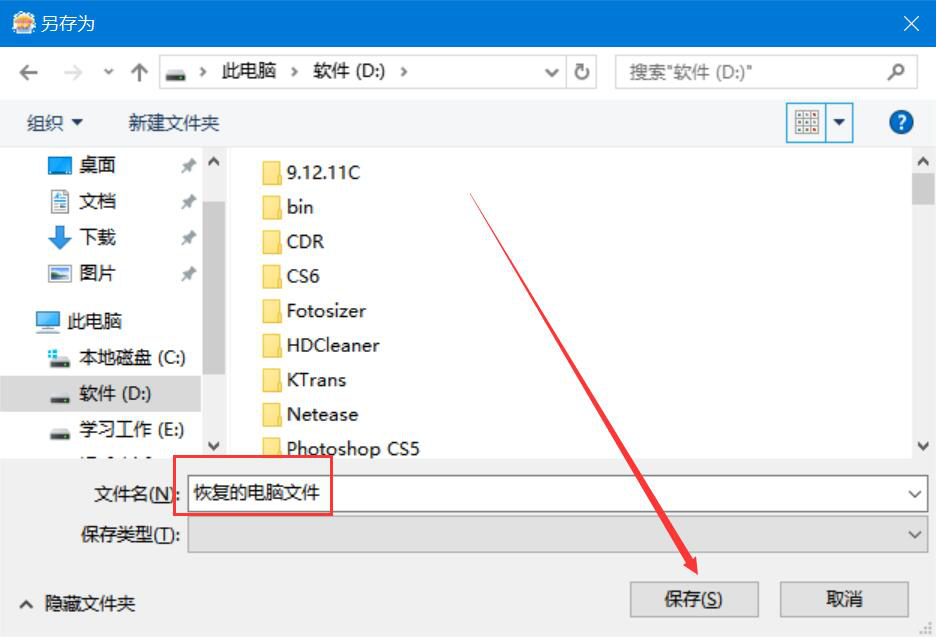Expand the 保存类型 file type dropdown

coord(914,534)
